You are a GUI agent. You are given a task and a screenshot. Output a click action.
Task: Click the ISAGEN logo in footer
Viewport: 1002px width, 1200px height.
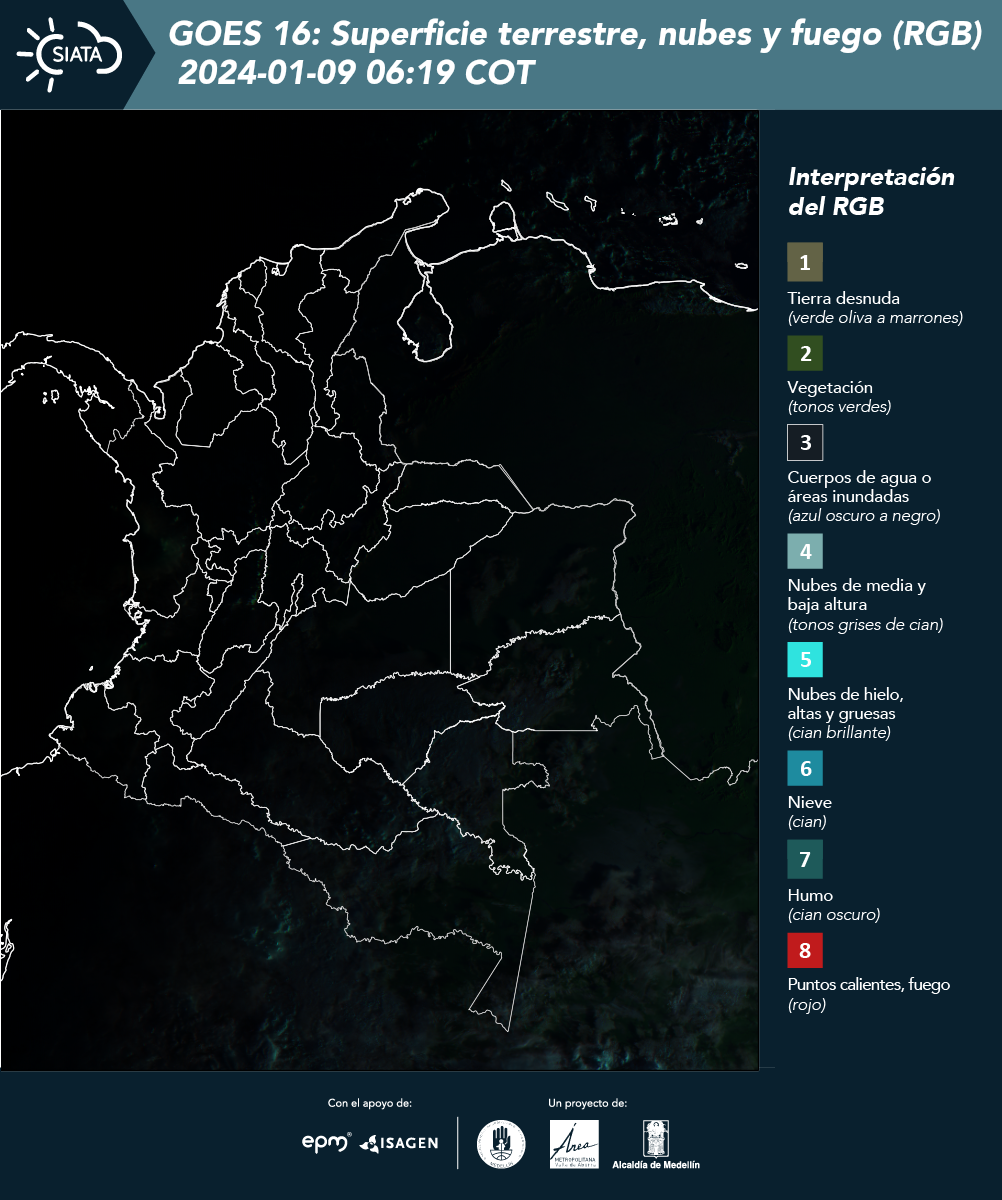pos(399,1142)
